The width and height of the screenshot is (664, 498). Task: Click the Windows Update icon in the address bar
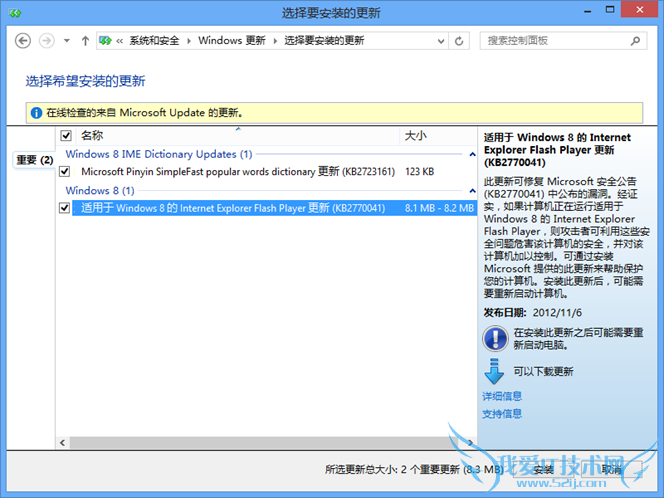[x=105, y=41]
